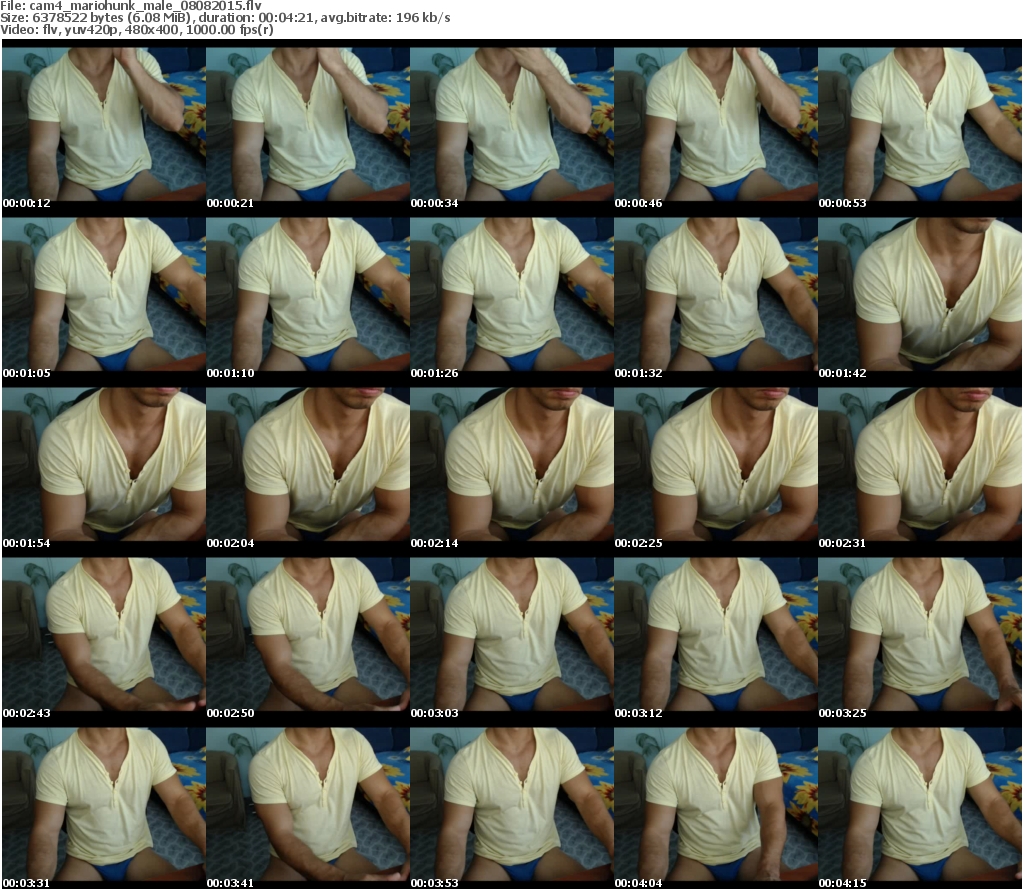Click the file name cam4_mariohunk_male_08082015.flv
The width and height of the screenshot is (1024, 889).
[x=145, y=6]
